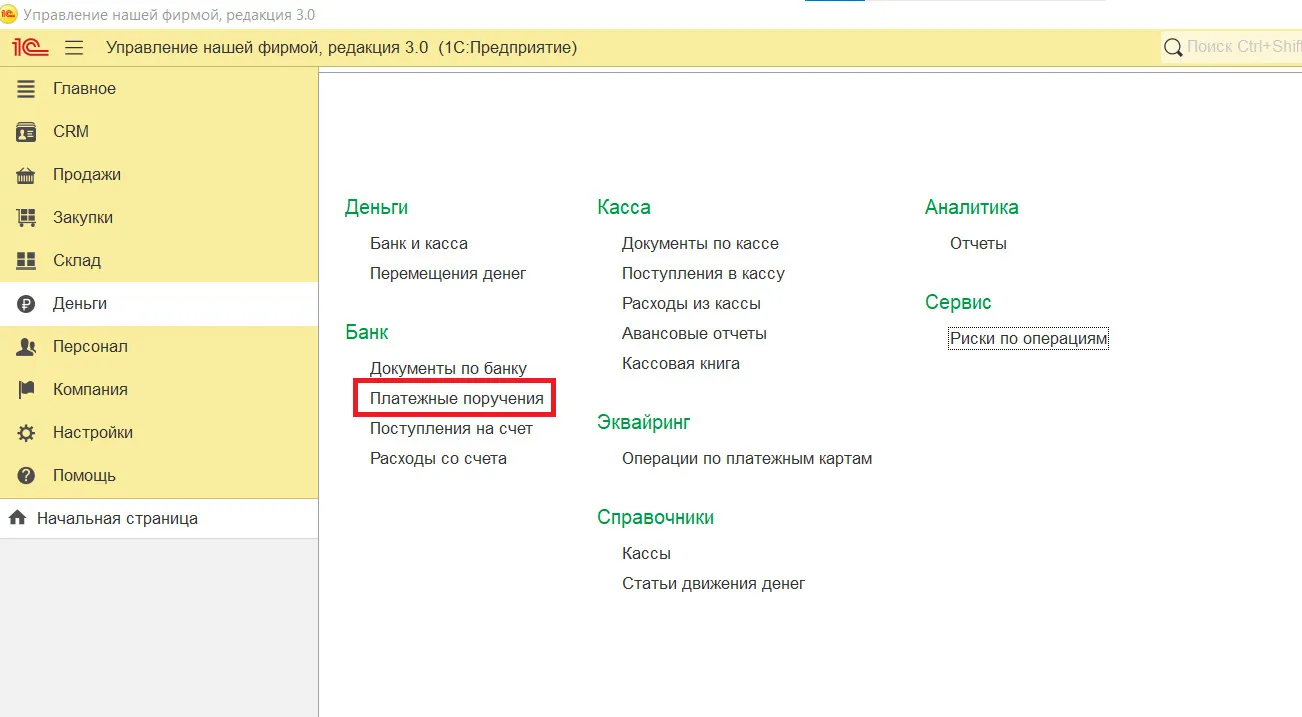Click the CRM contact card icon
Image resolution: width=1302 pixels, height=717 pixels.
click(27, 132)
